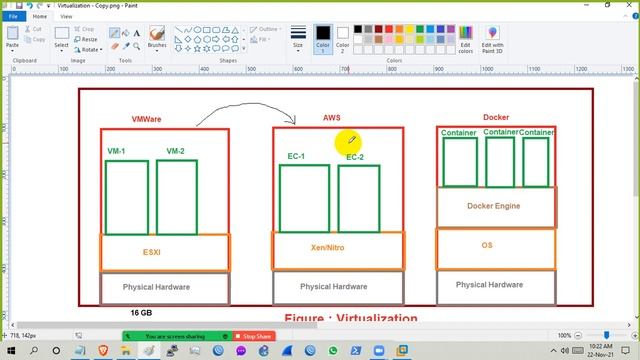The image size is (640, 360).
Task: Select the Fill with color bucket tool
Action: [126, 33]
